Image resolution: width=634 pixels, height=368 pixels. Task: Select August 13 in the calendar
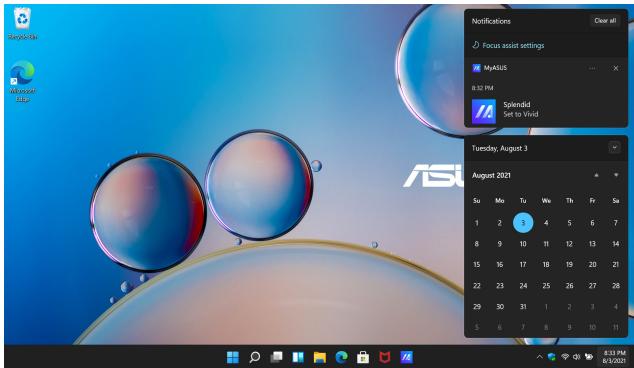point(592,244)
